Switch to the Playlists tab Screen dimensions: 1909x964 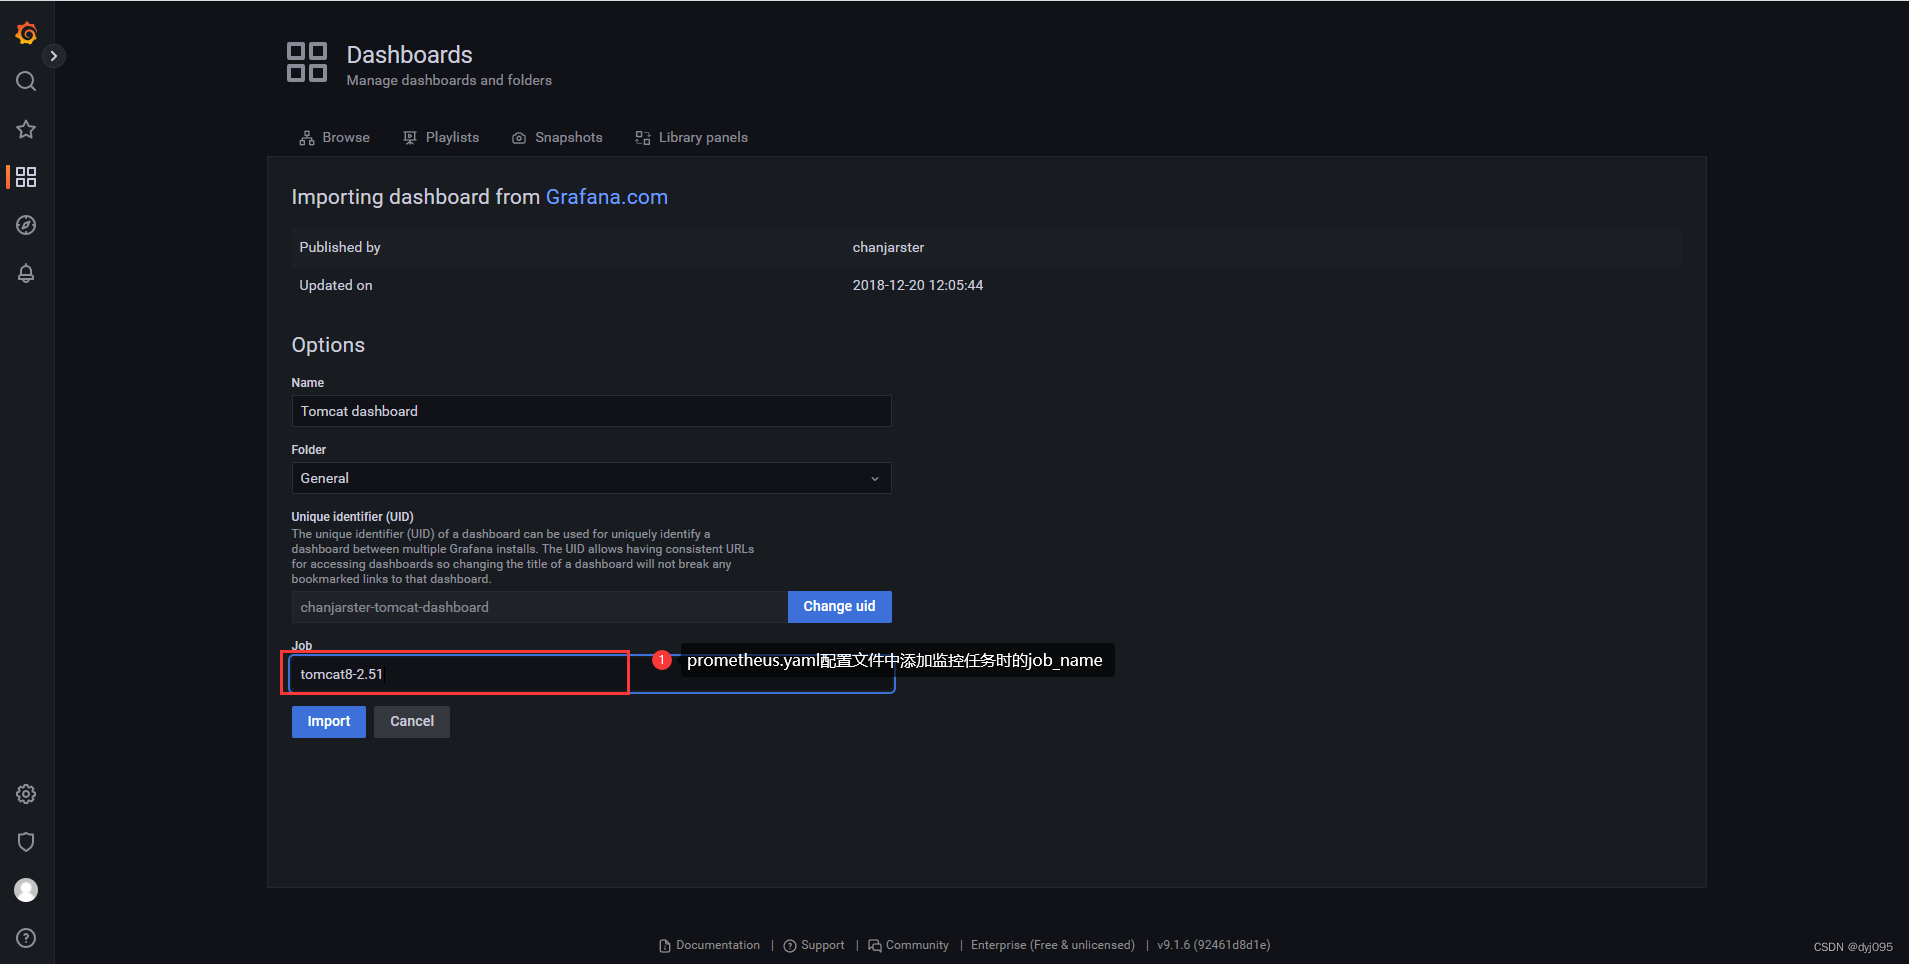tap(441, 137)
